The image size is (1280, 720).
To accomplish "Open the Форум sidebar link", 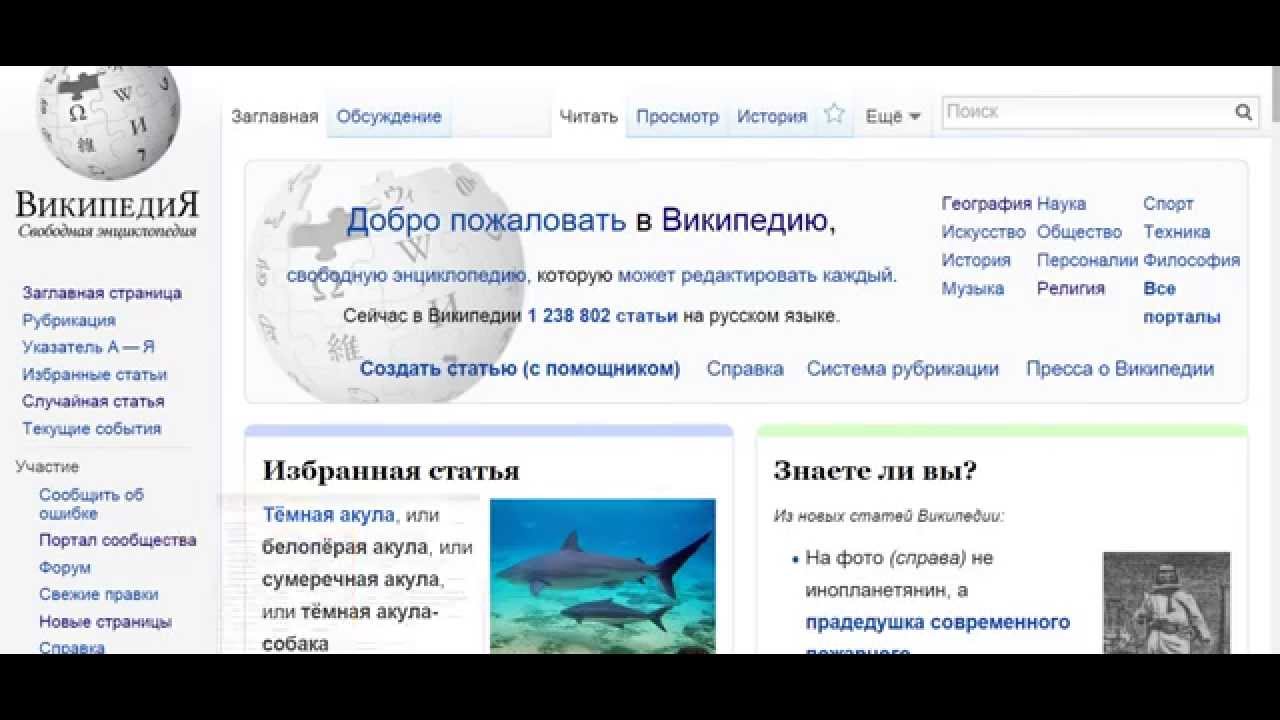I will [65, 567].
